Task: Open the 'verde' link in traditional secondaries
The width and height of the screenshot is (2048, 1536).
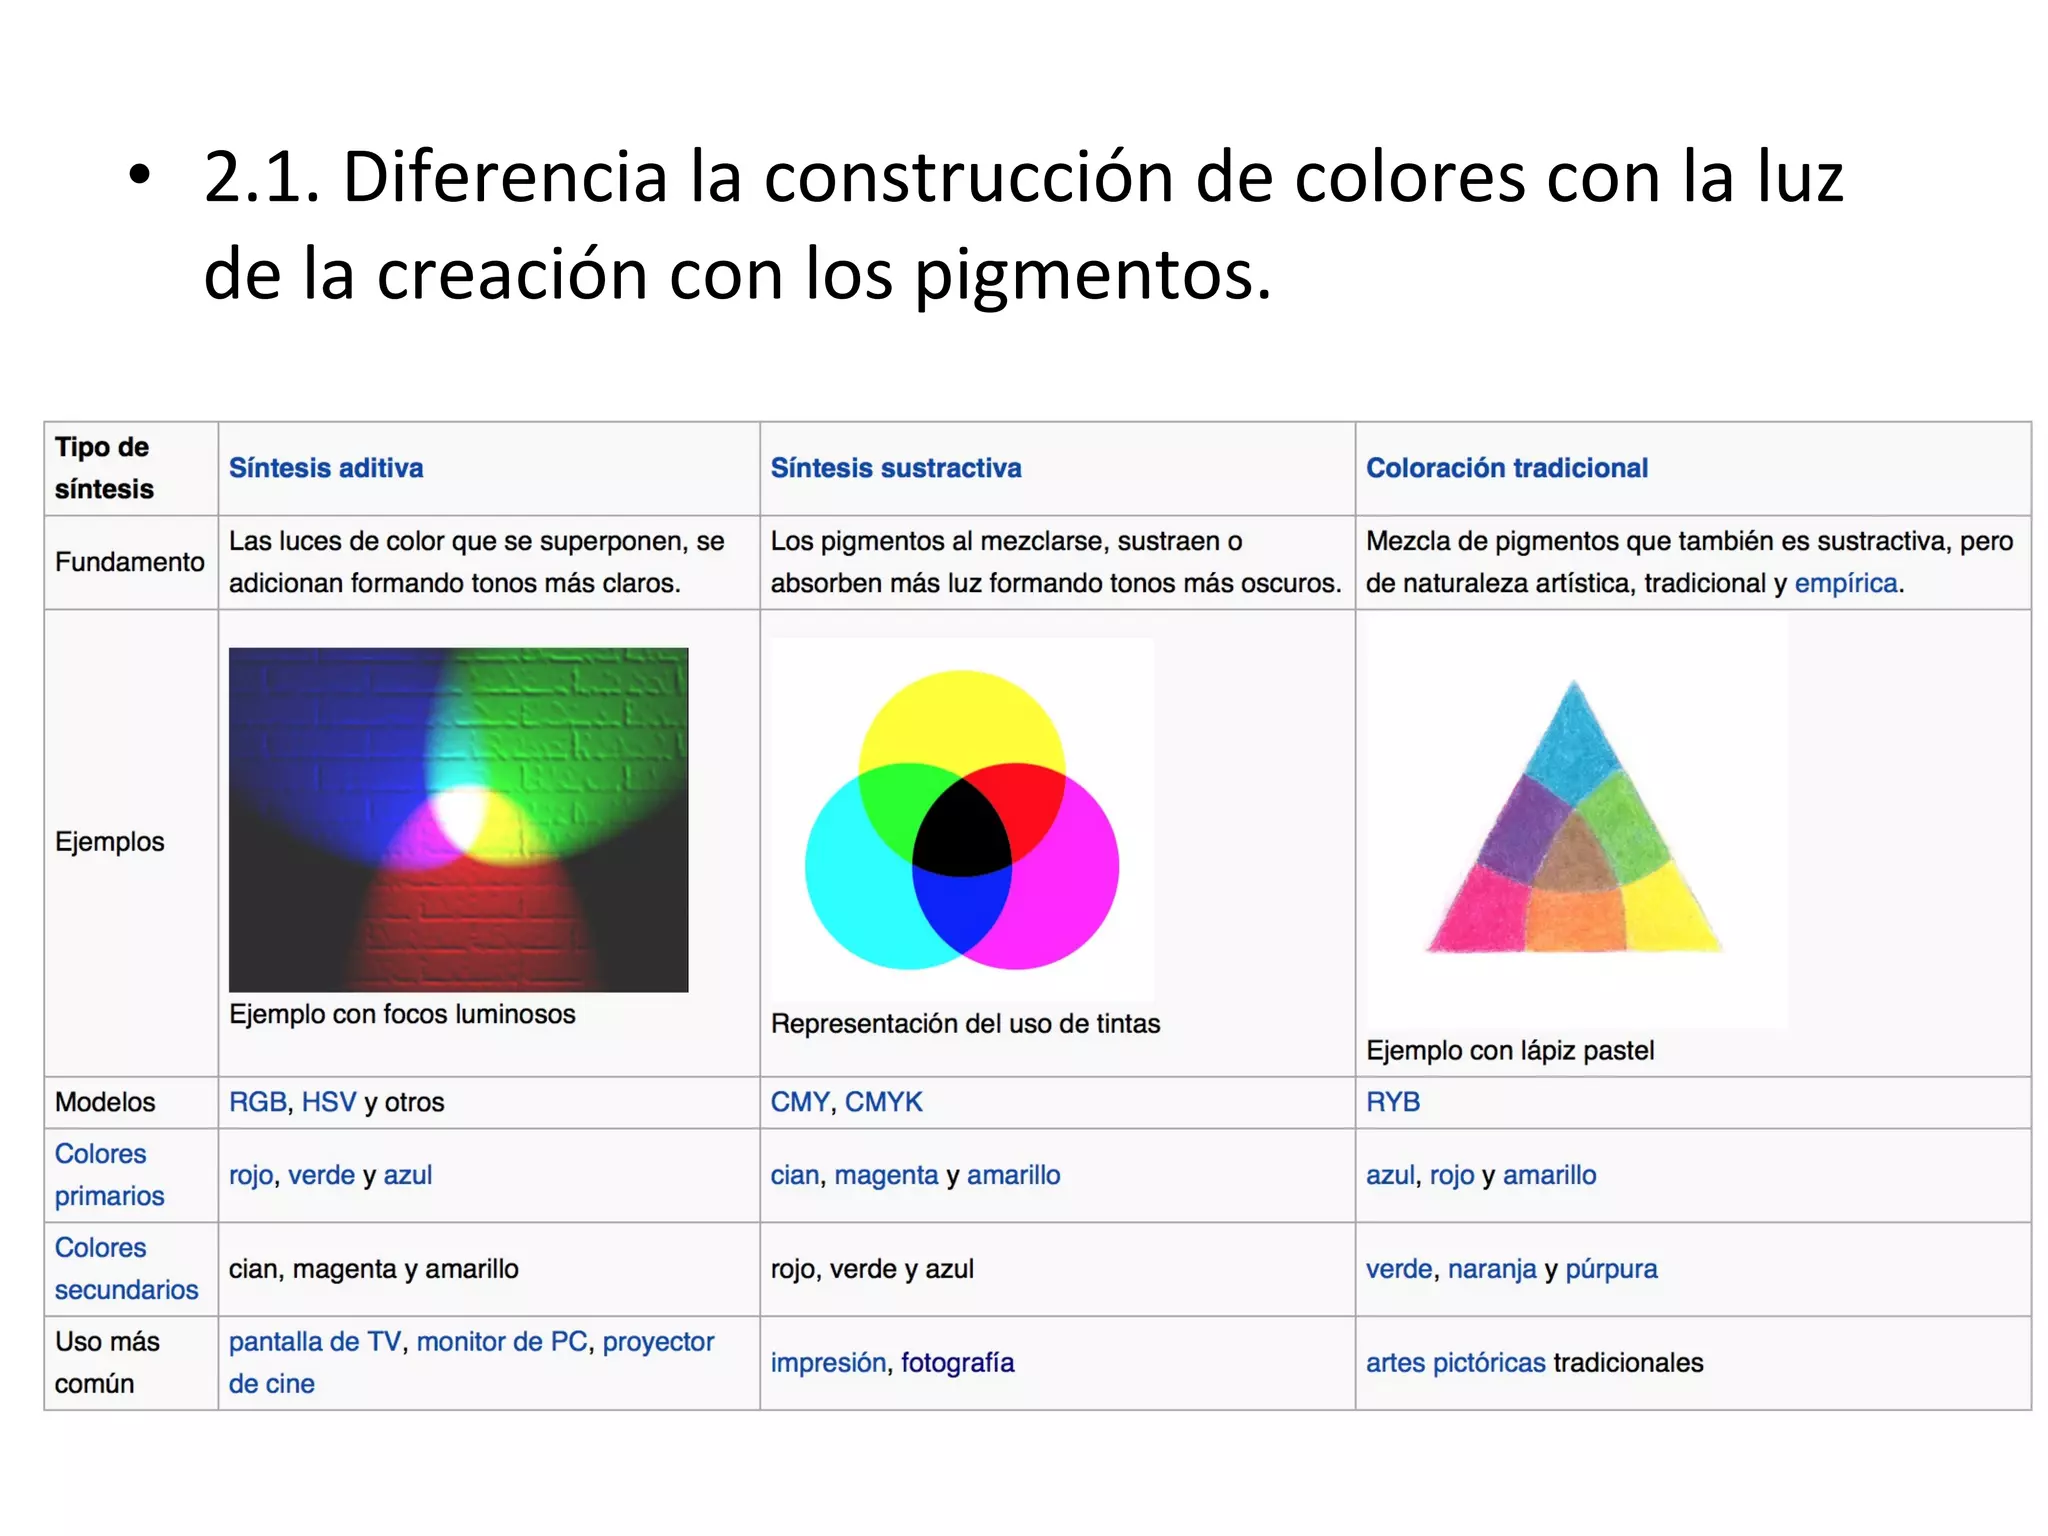Action: [1399, 1269]
